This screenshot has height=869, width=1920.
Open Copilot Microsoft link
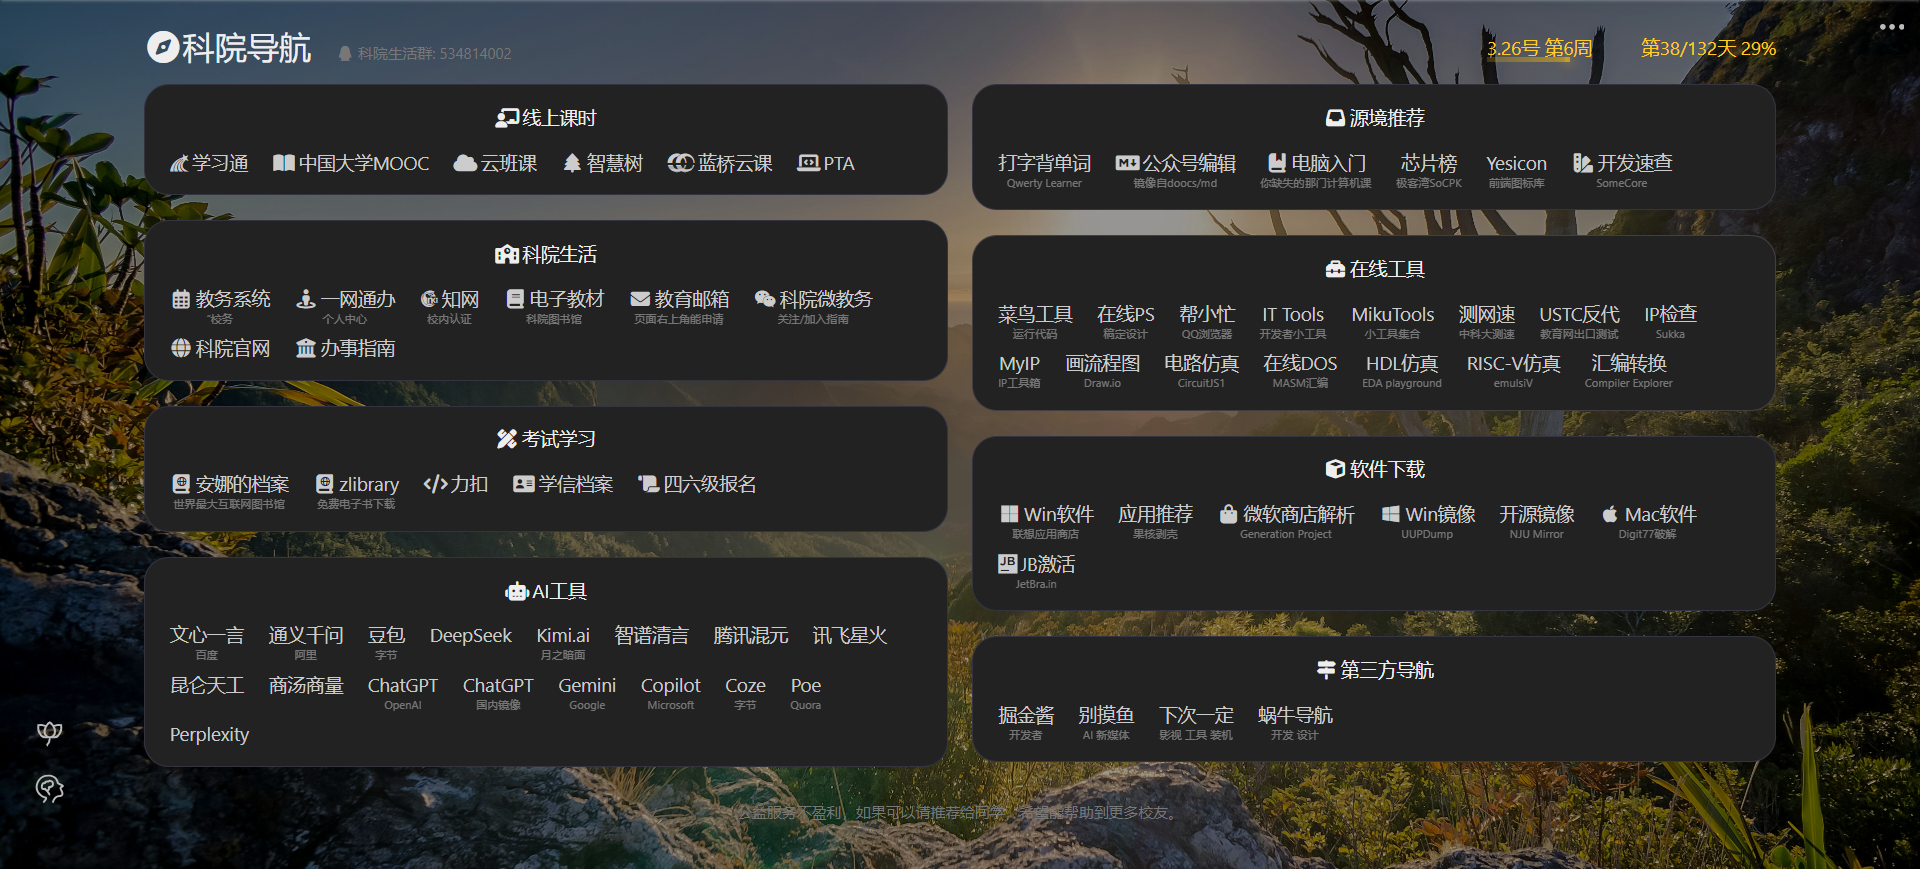[670, 692]
